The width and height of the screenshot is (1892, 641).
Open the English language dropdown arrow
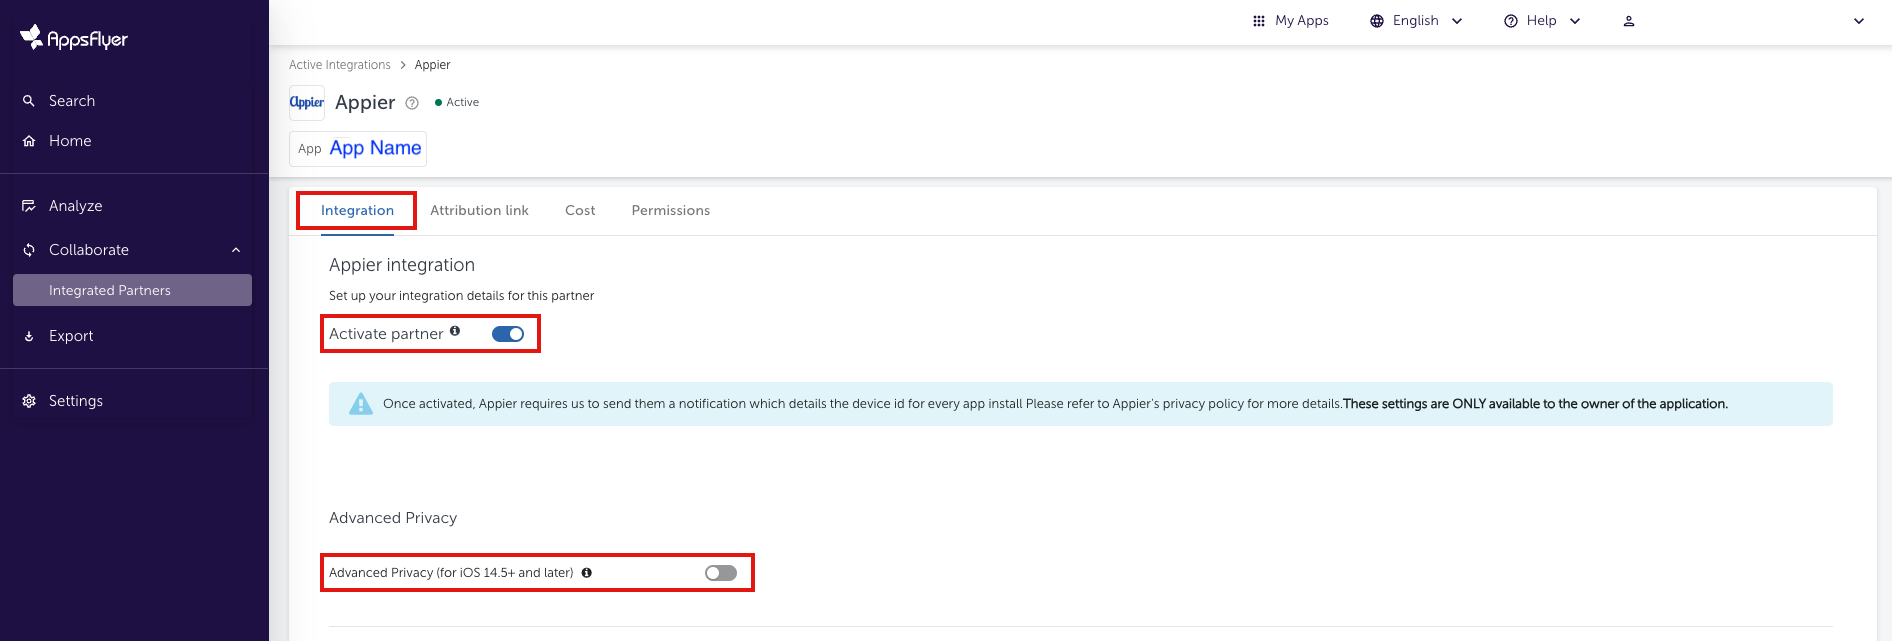point(1457,21)
